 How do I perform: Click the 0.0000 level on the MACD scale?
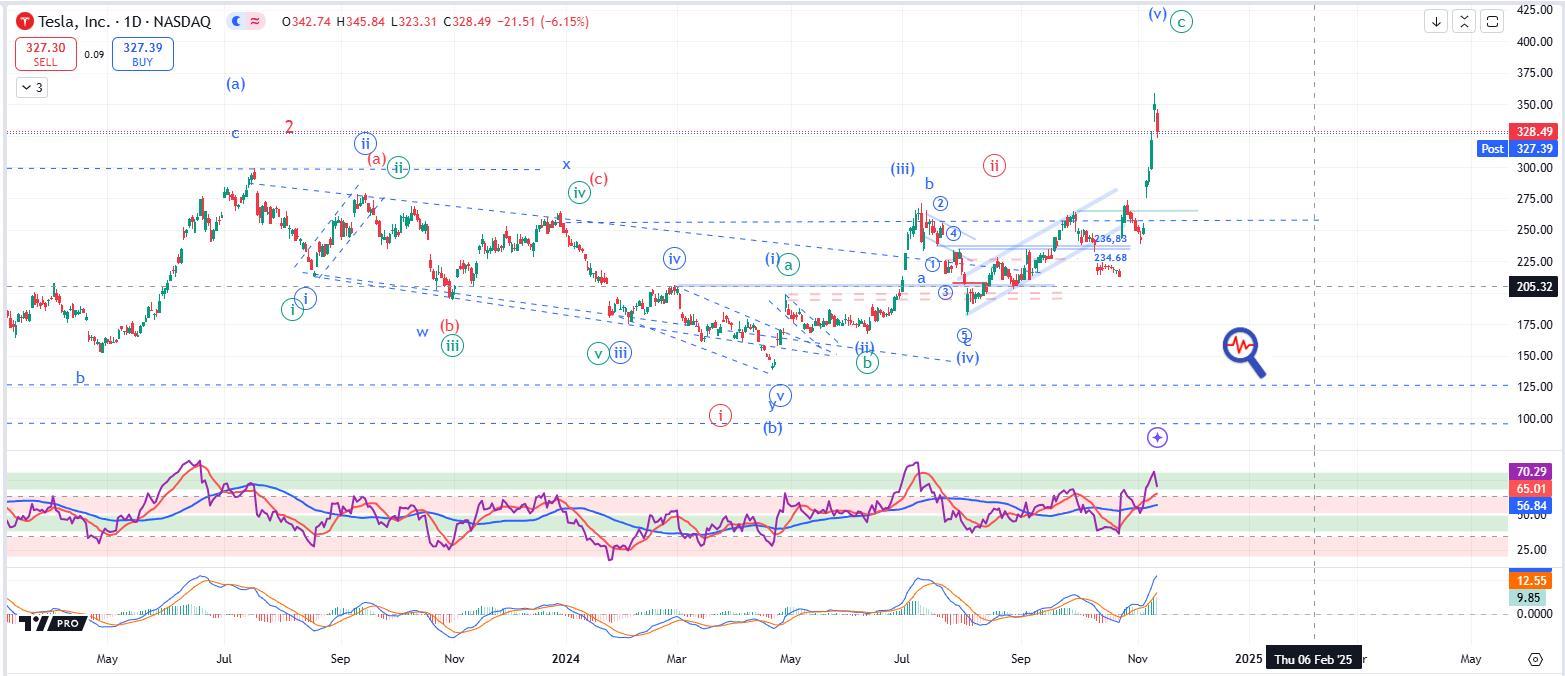click(x=1535, y=615)
